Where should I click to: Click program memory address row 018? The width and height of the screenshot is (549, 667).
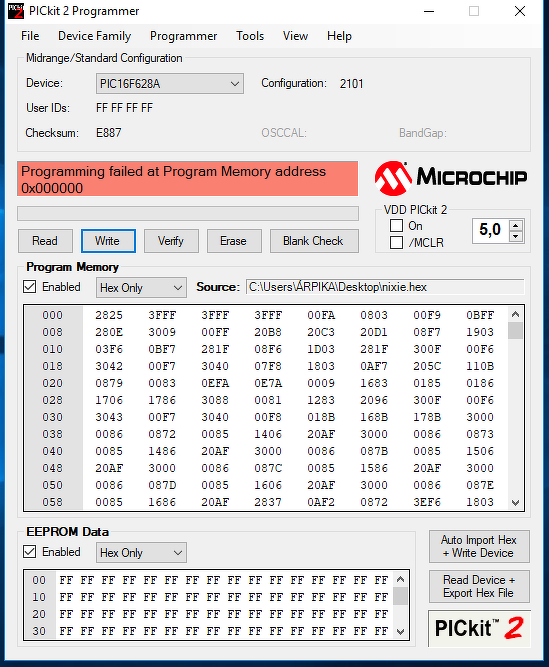(x=53, y=366)
